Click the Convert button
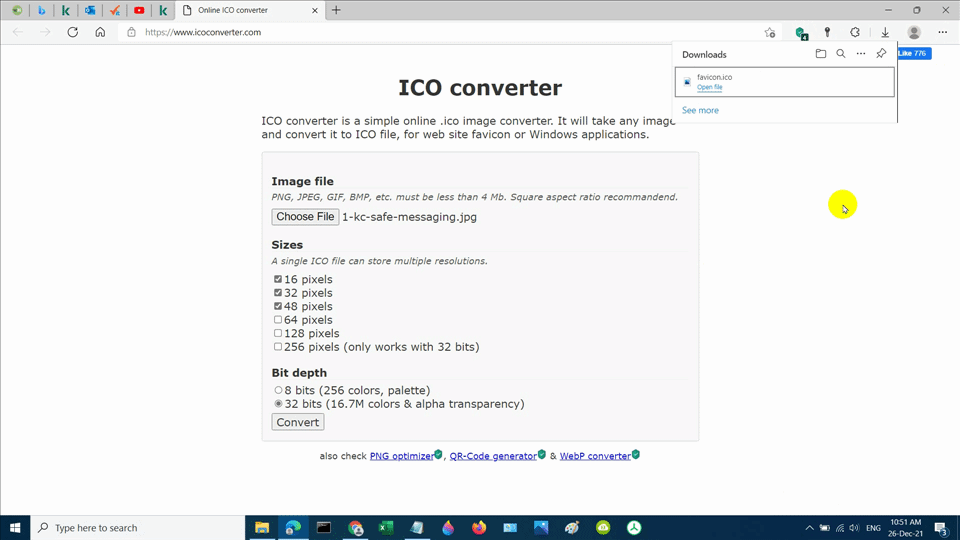The height and width of the screenshot is (540, 960). 298,422
